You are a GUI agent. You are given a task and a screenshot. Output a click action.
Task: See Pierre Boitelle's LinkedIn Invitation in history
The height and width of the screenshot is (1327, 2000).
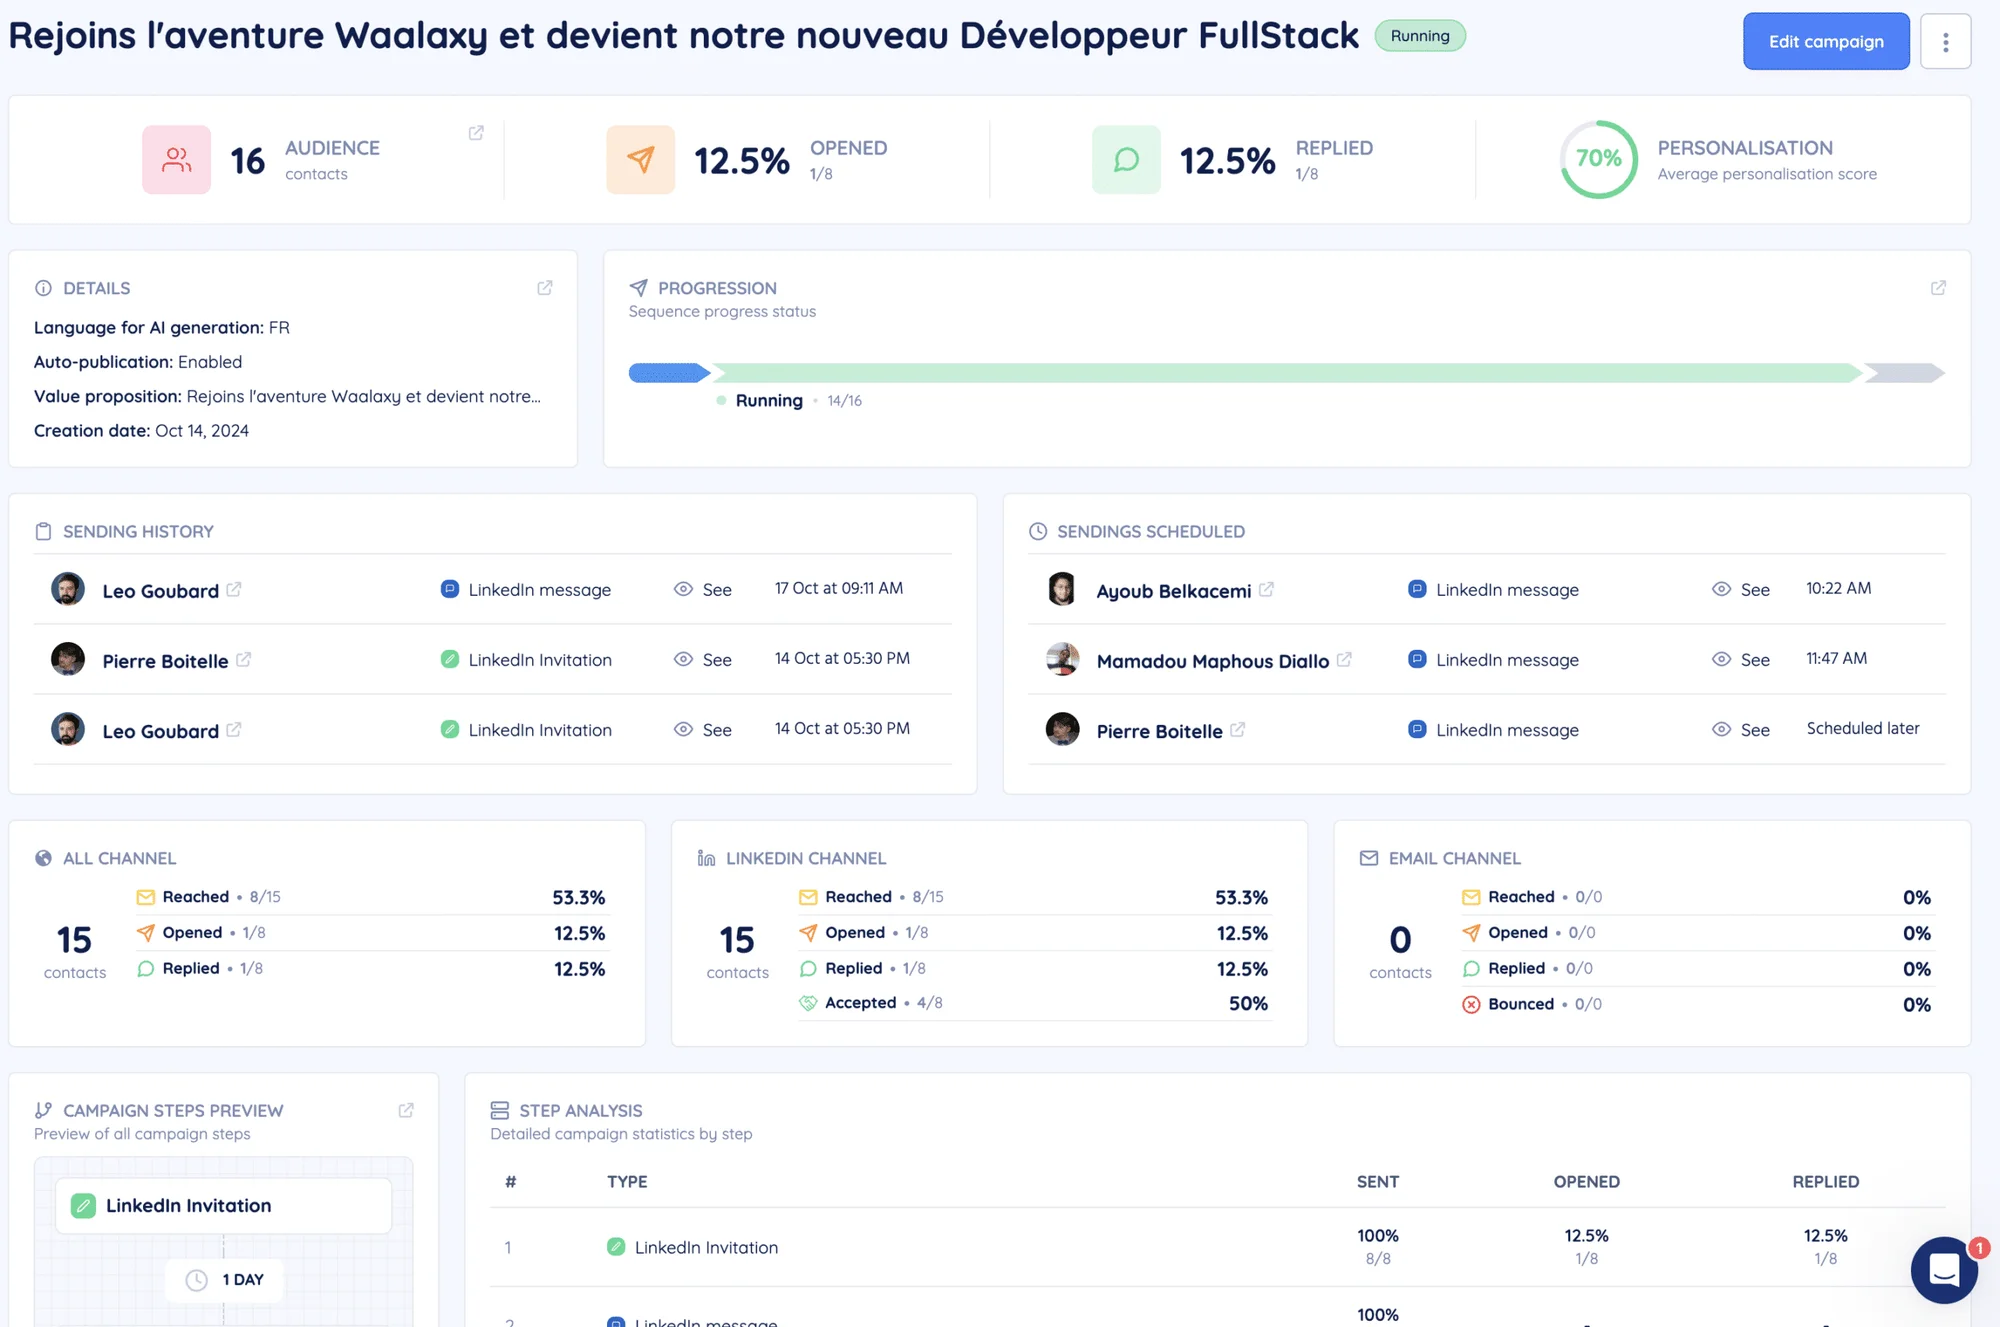point(703,659)
